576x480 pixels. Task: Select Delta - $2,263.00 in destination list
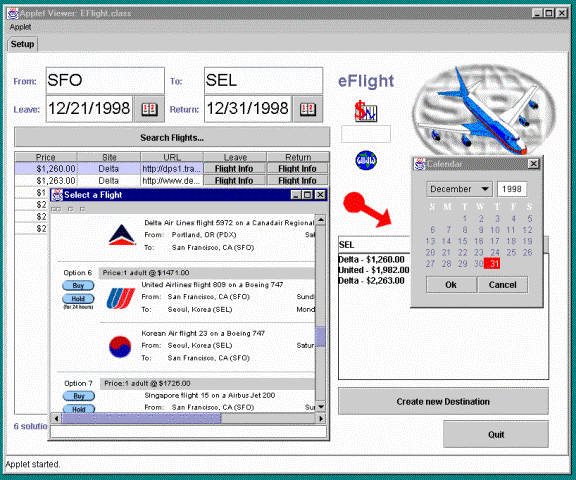[371, 281]
